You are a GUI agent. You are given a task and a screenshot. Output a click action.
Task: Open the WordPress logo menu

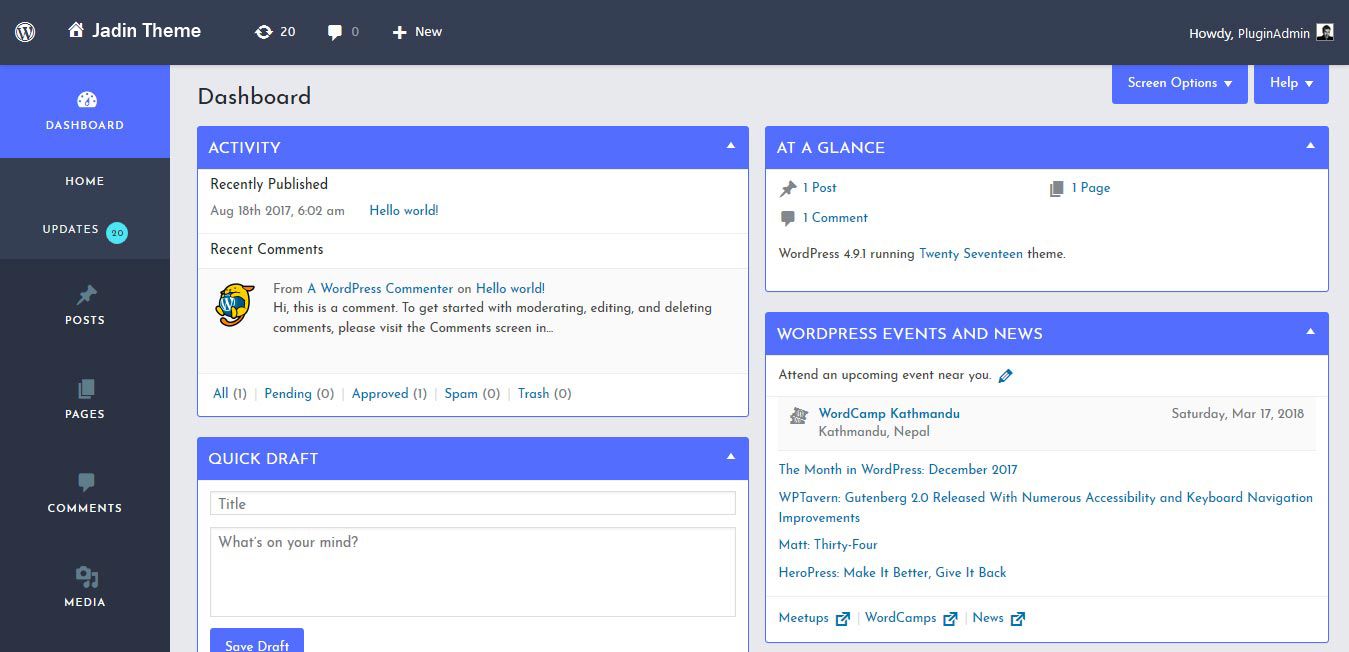(25, 32)
